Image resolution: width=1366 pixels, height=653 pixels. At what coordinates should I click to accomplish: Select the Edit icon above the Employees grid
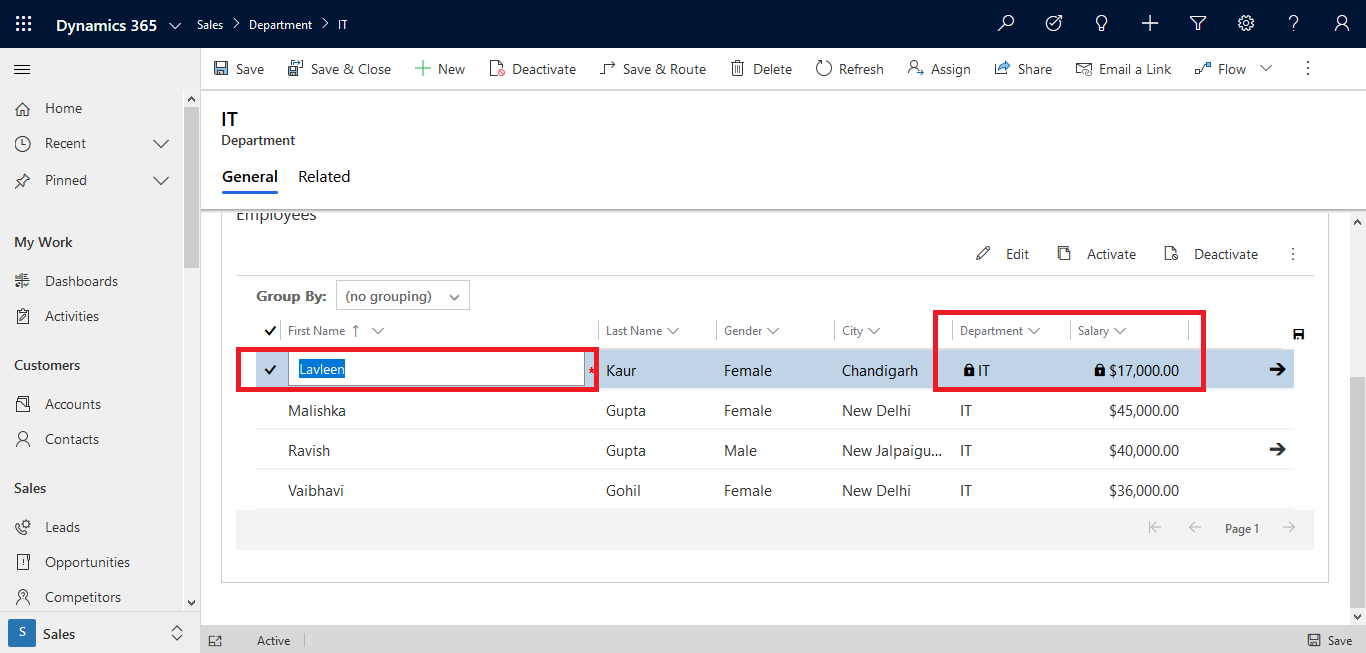tap(983, 254)
